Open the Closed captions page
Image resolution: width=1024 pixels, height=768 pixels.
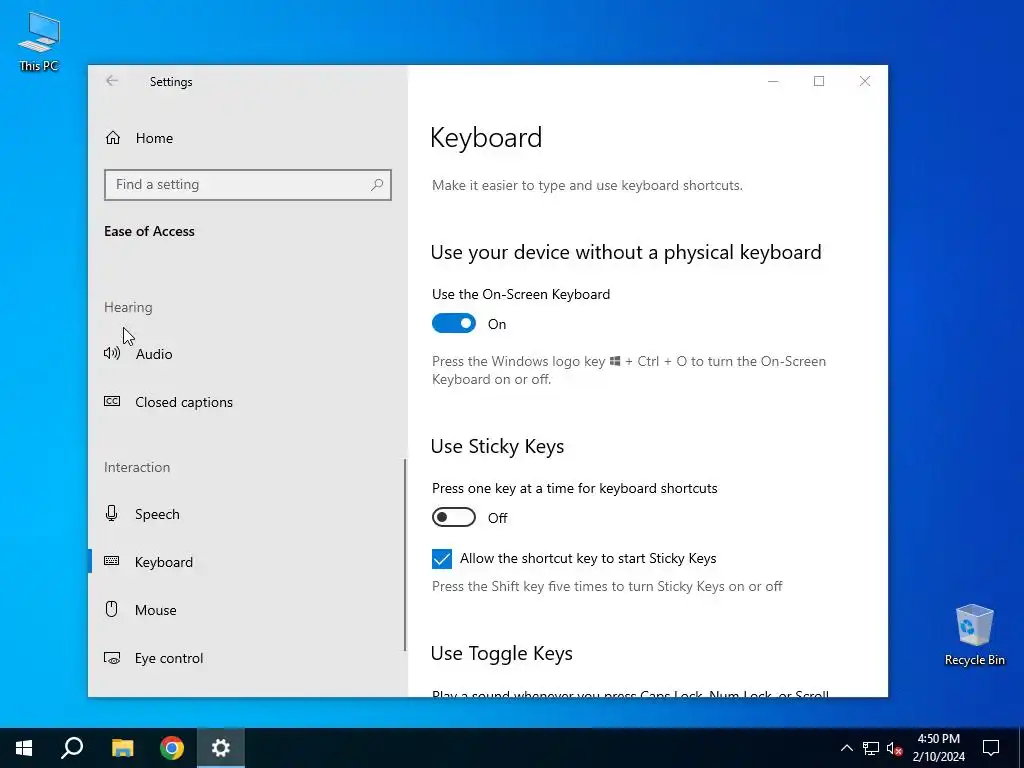(247, 402)
